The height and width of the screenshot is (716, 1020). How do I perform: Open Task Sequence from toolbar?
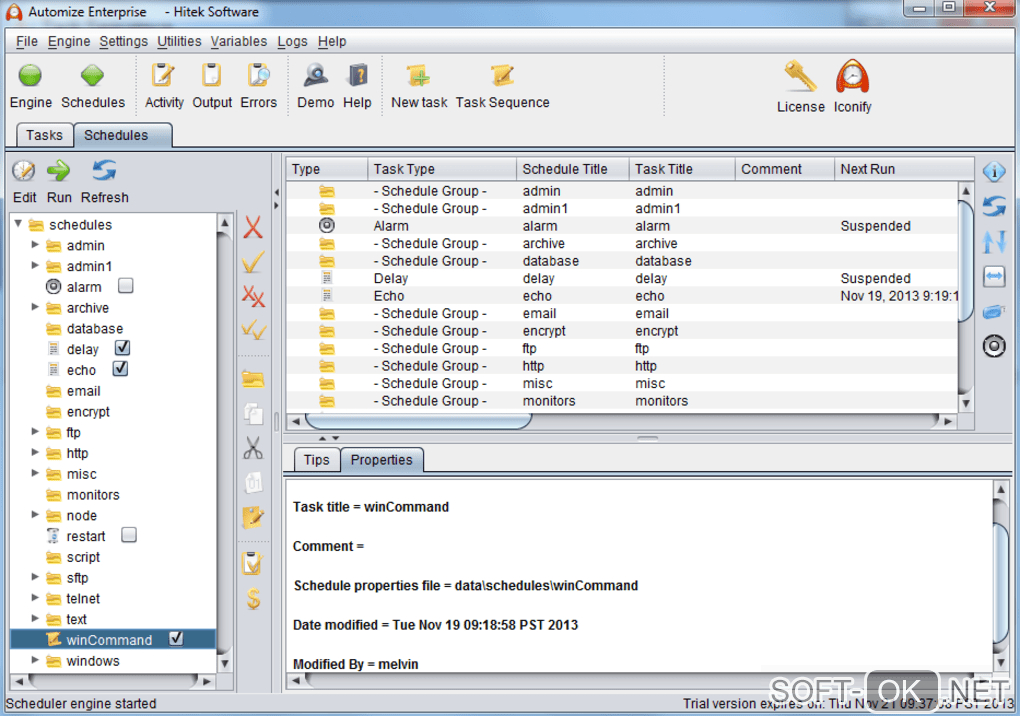(502, 77)
